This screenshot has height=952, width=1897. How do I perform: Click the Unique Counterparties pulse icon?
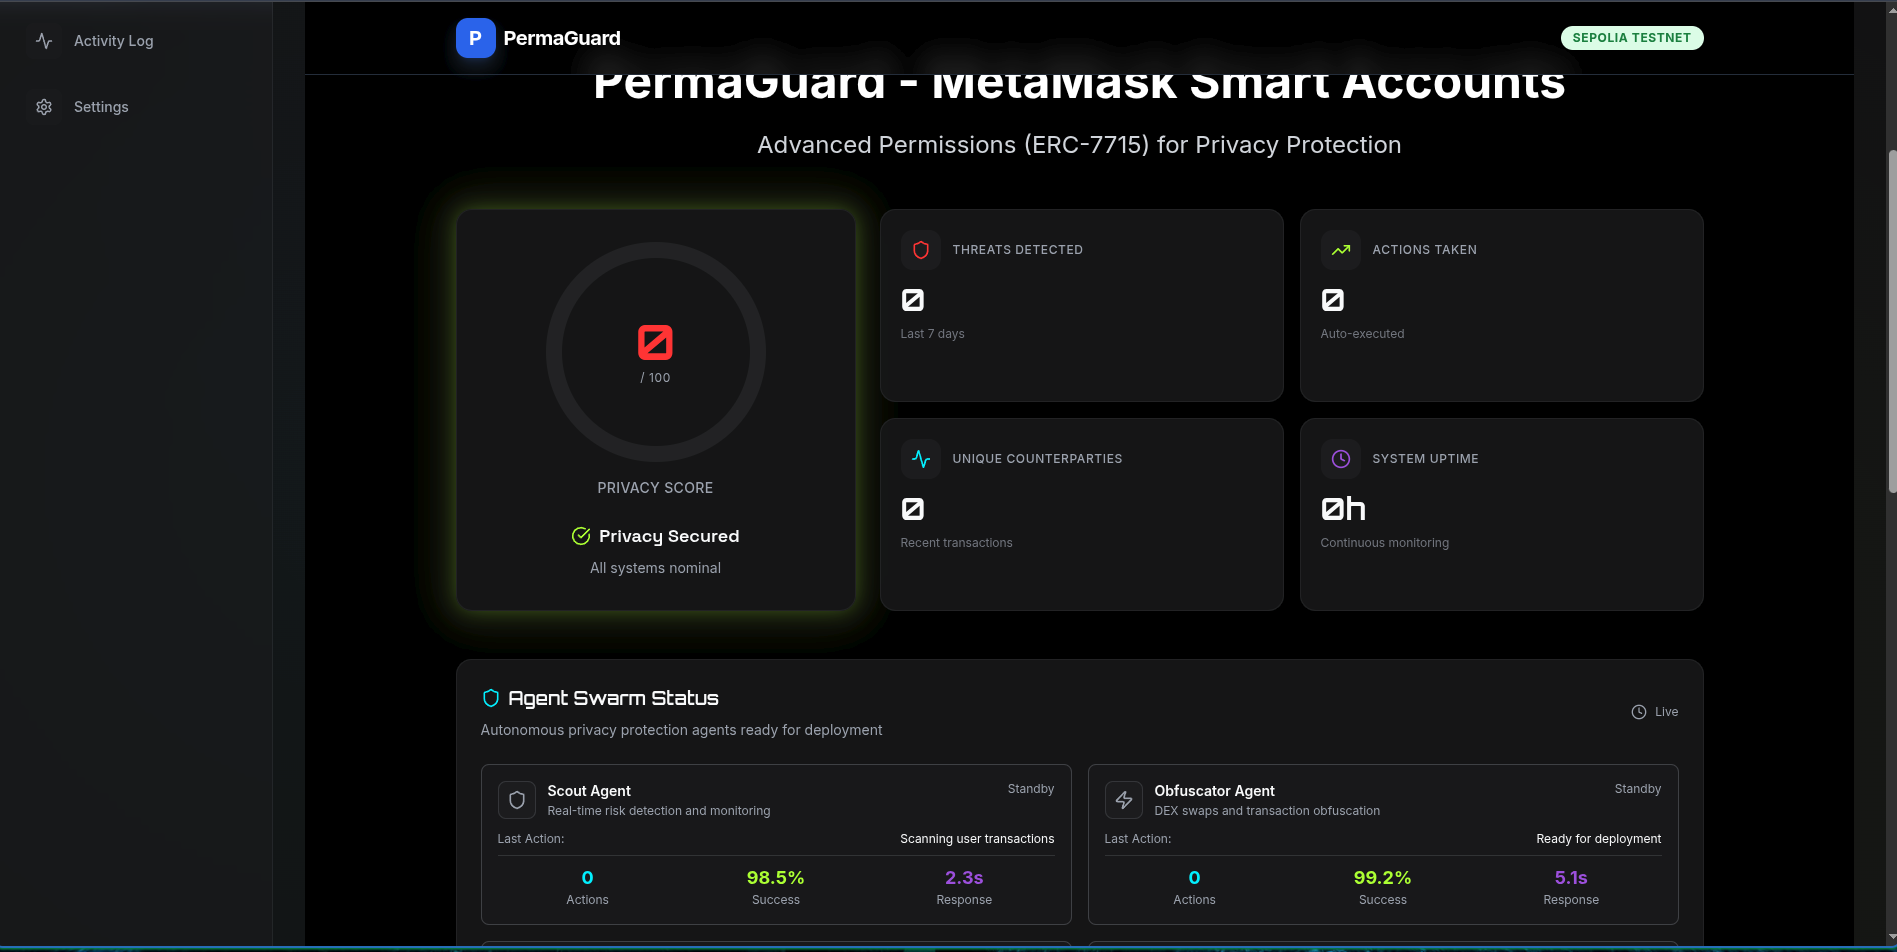click(x=921, y=459)
